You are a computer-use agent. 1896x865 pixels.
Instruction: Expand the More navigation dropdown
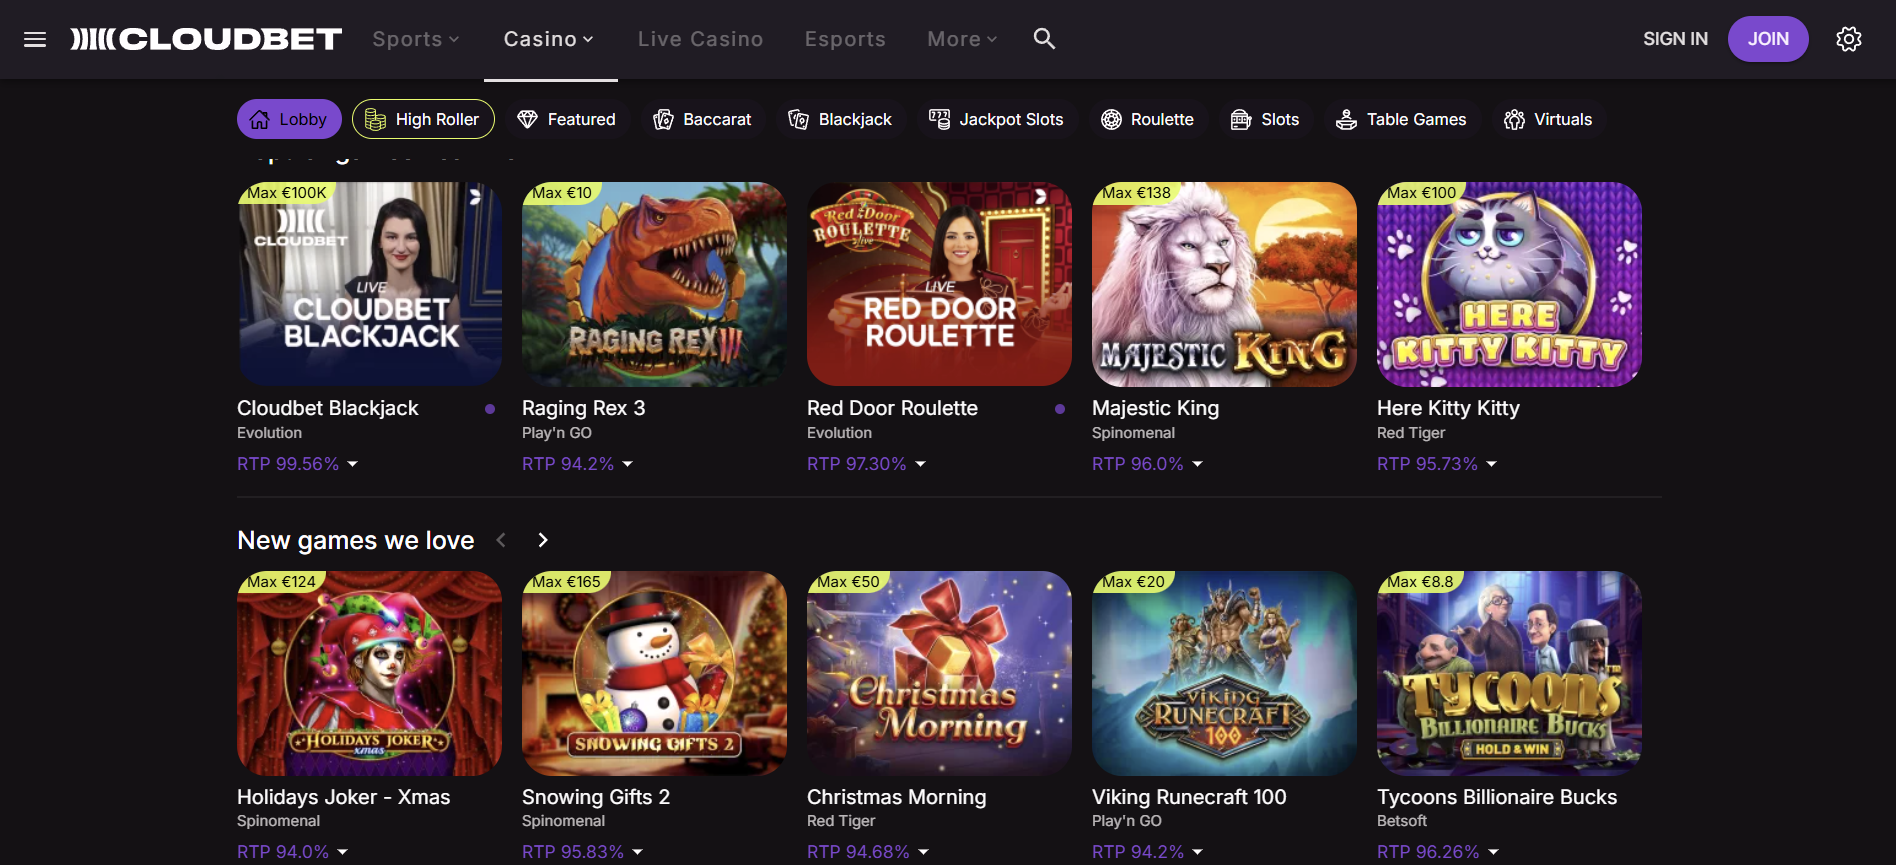[x=962, y=39]
